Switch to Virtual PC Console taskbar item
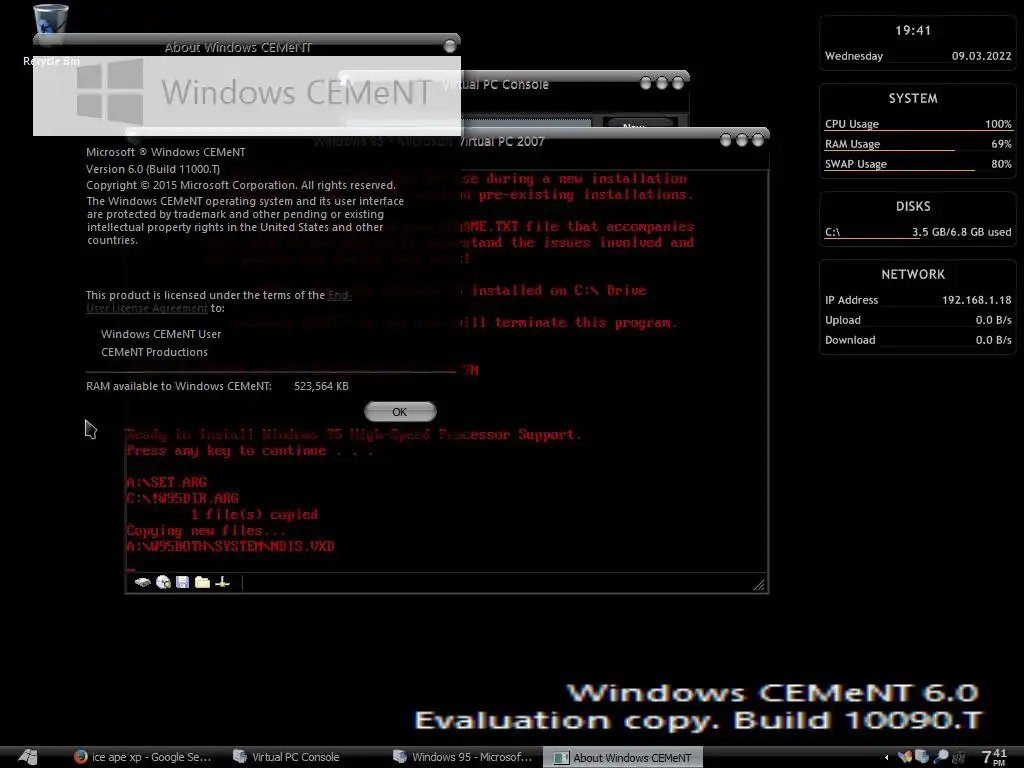 click(287, 757)
